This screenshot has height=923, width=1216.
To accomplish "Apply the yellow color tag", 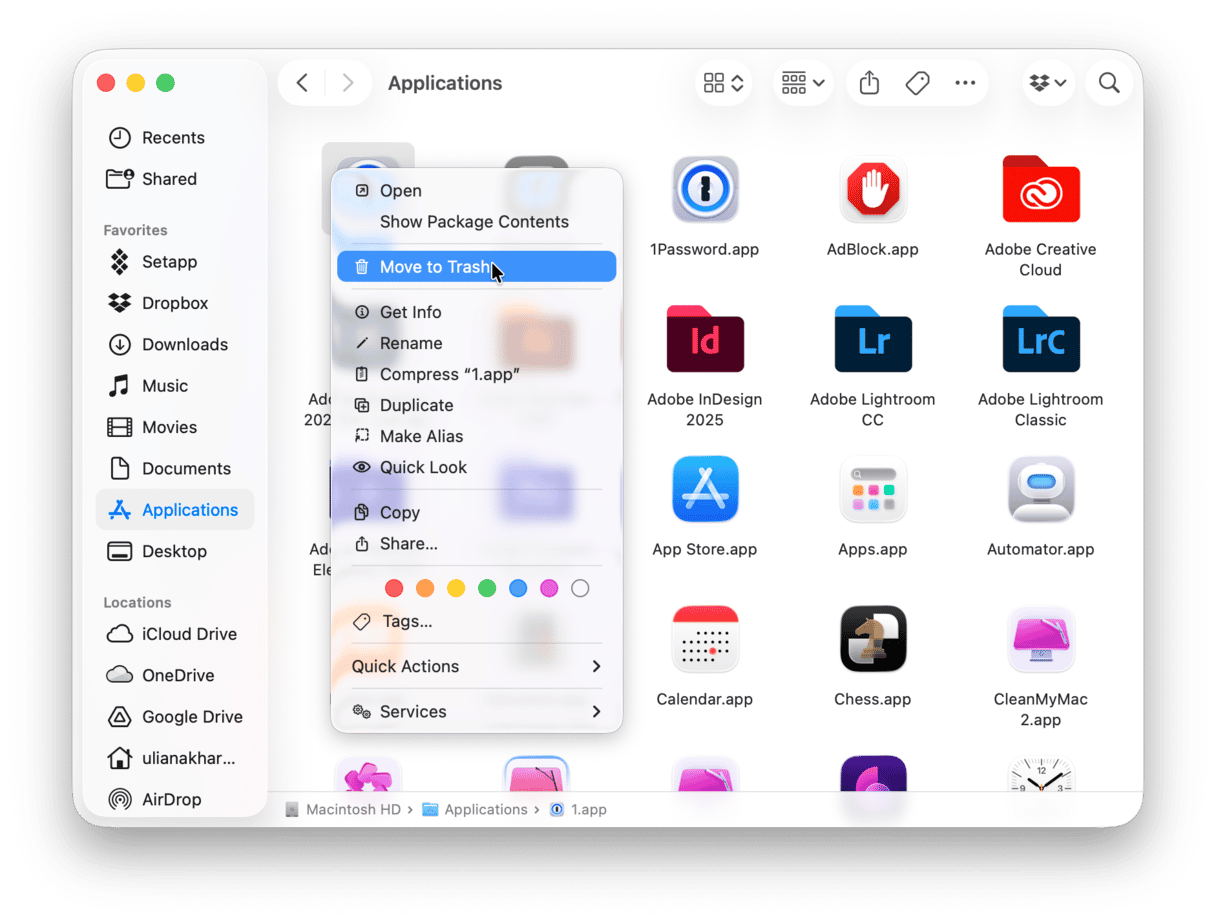I will pyautogui.click(x=456, y=589).
